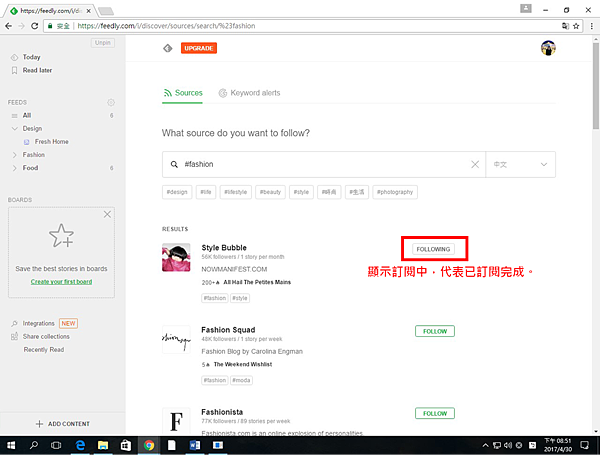Open 'The Weekend Wishlist' story

tap(243, 365)
